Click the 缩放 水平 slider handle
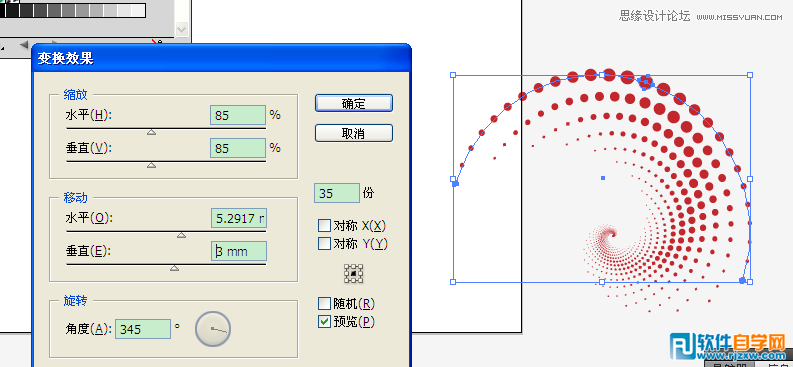 coord(151,132)
